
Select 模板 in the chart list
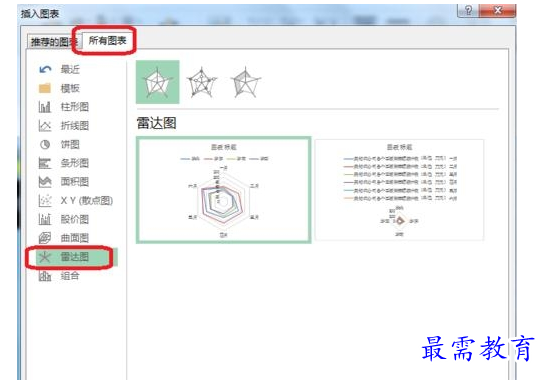(70, 88)
